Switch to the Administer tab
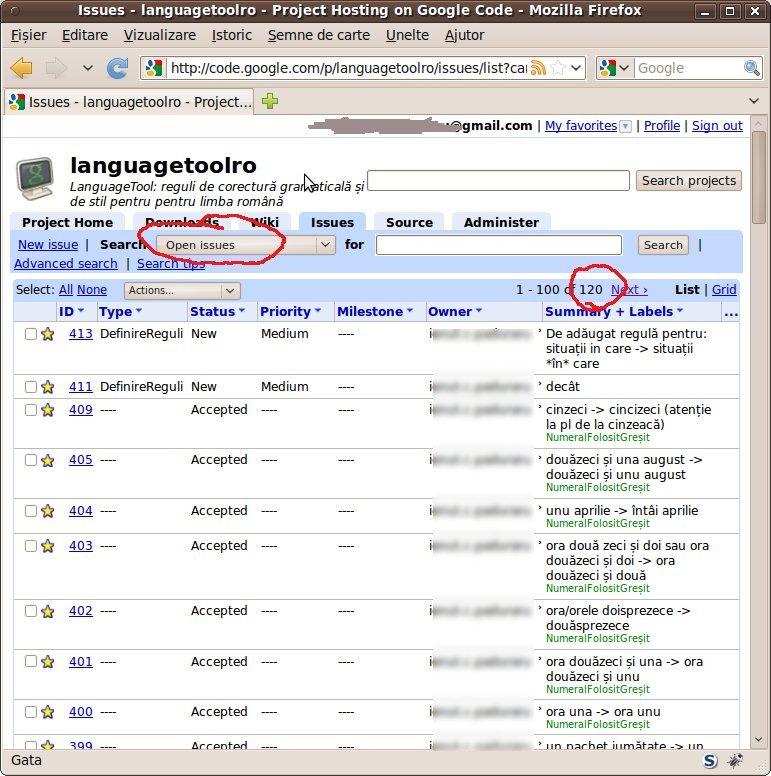This screenshot has height=776, width=771. [501, 222]
